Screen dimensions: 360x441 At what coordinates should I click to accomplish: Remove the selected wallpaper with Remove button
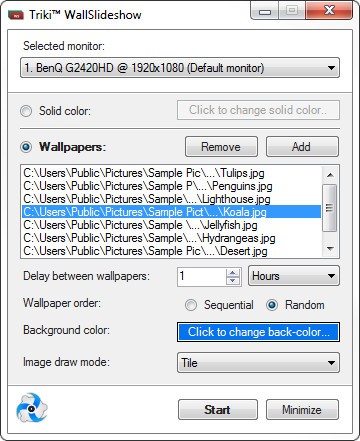221,147
